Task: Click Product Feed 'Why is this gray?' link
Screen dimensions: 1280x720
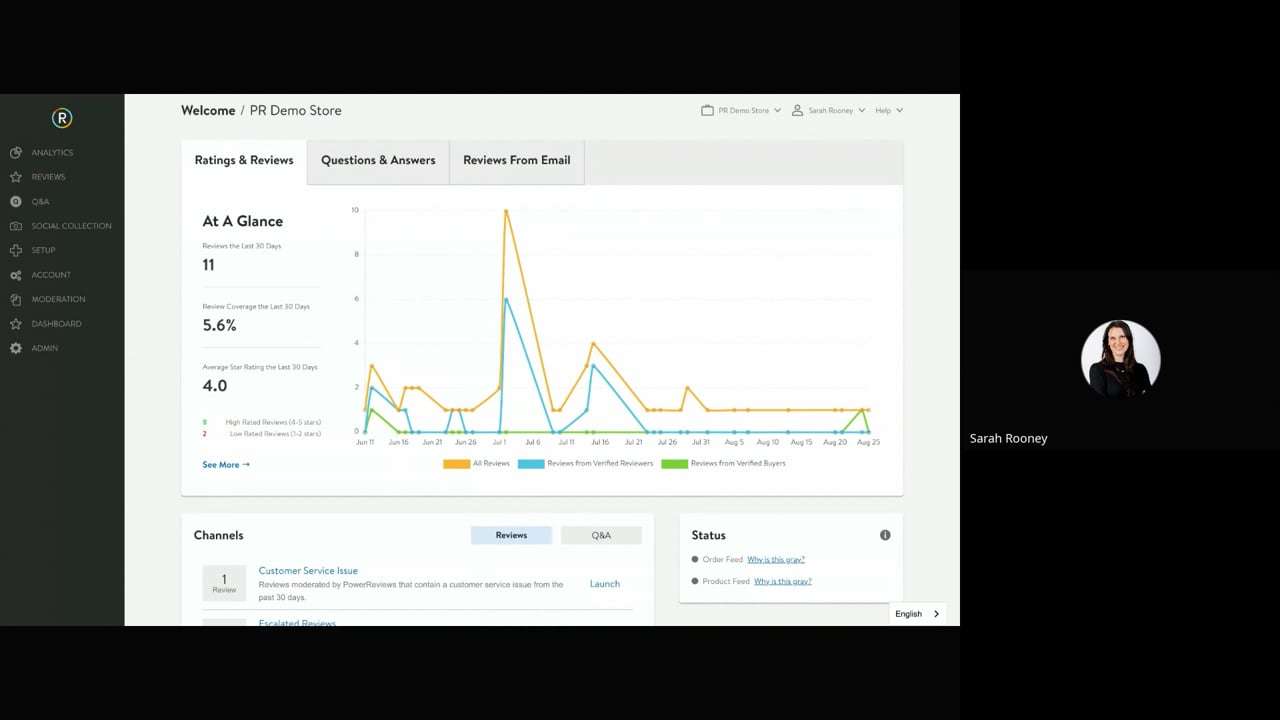Action: (783, 582)
